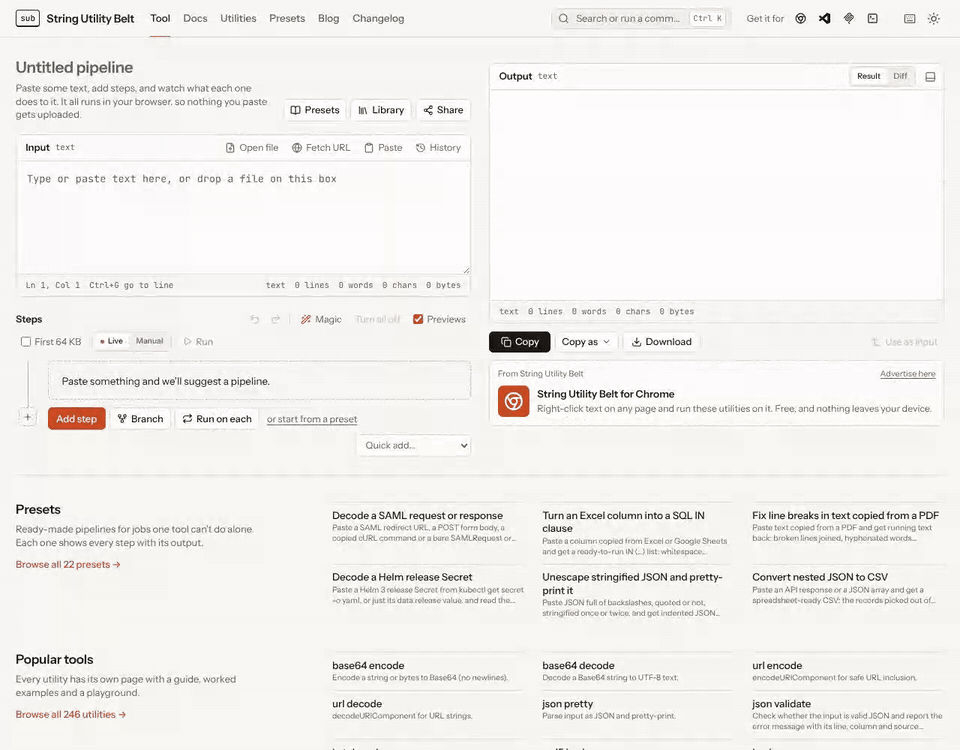Open Utilities in the navigation
This screenshot has width=960, height=750.
pyautogui.click(x=238, y=18)
